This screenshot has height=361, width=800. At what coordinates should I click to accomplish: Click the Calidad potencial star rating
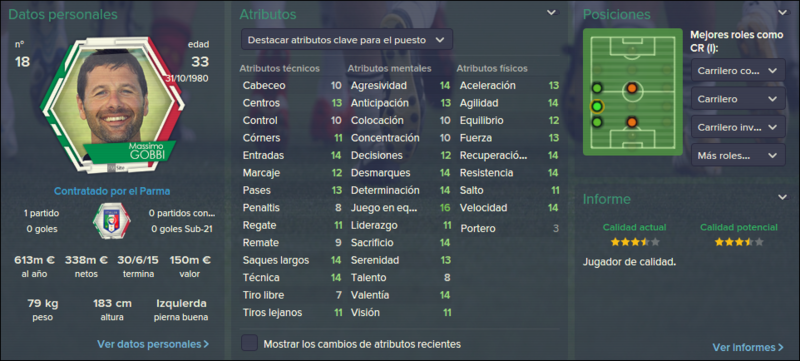click(739, 242)
